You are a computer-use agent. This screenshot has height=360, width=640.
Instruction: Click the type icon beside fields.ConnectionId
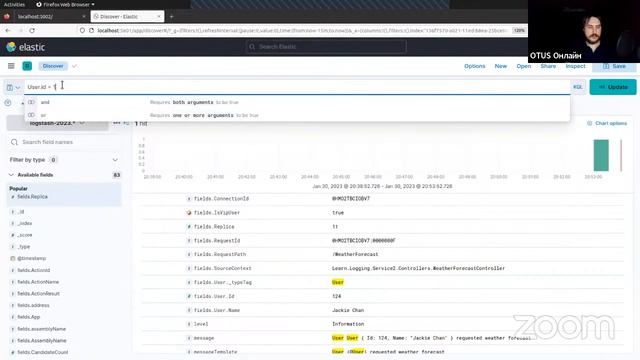click(189, 199)
